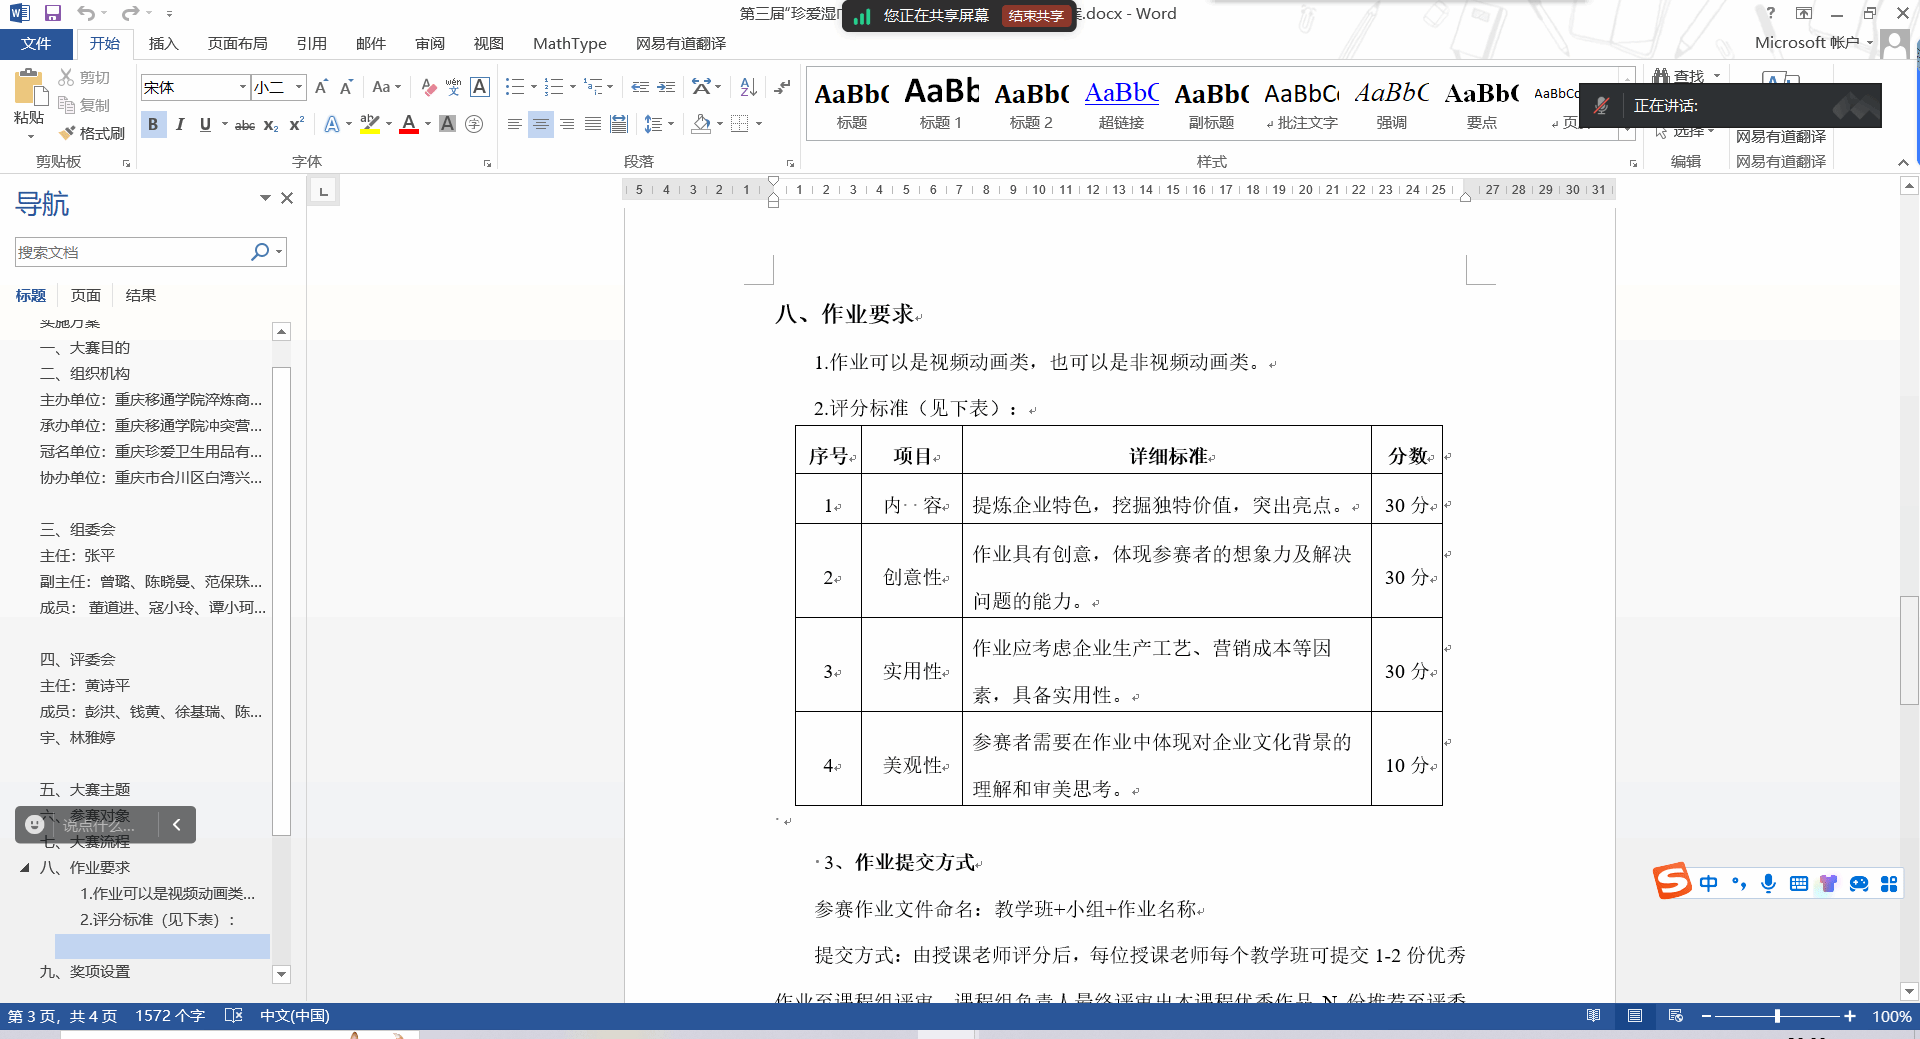The height and width of the screenshot is (1039, 1920).
Task: Decrease paragraph indent
Action: (640, 87)
